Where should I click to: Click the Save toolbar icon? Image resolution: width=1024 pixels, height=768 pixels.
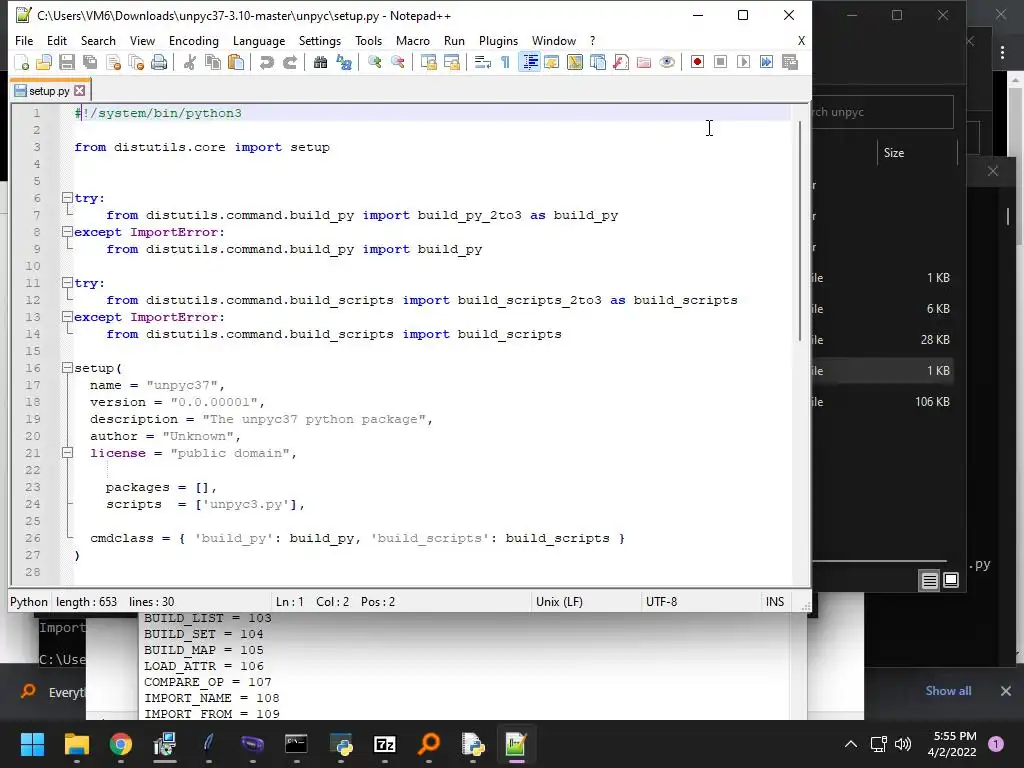pyautogui.click(x=67, y=62)
